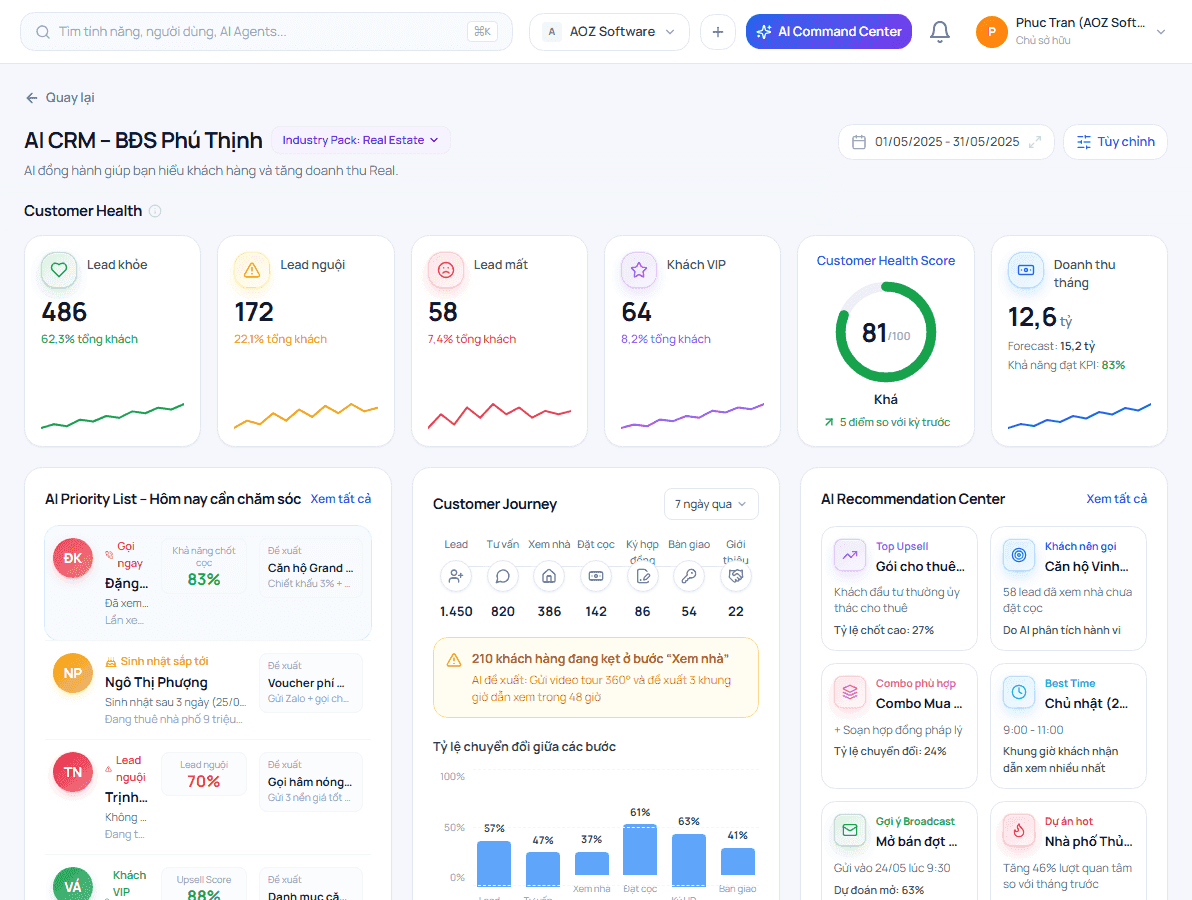Click the 57% conversion bar
The width and height of the screenshot is (1192, 900).
494,864
